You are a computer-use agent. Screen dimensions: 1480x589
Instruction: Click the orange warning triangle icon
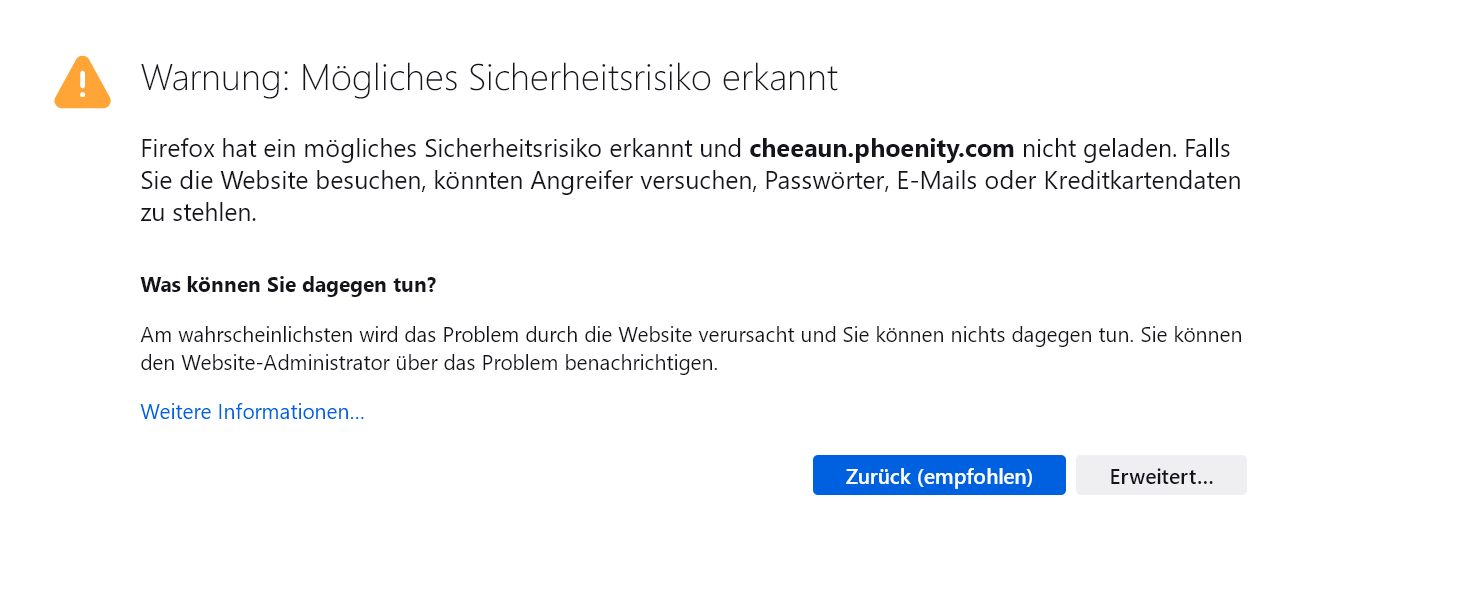[x=82, y=82]
